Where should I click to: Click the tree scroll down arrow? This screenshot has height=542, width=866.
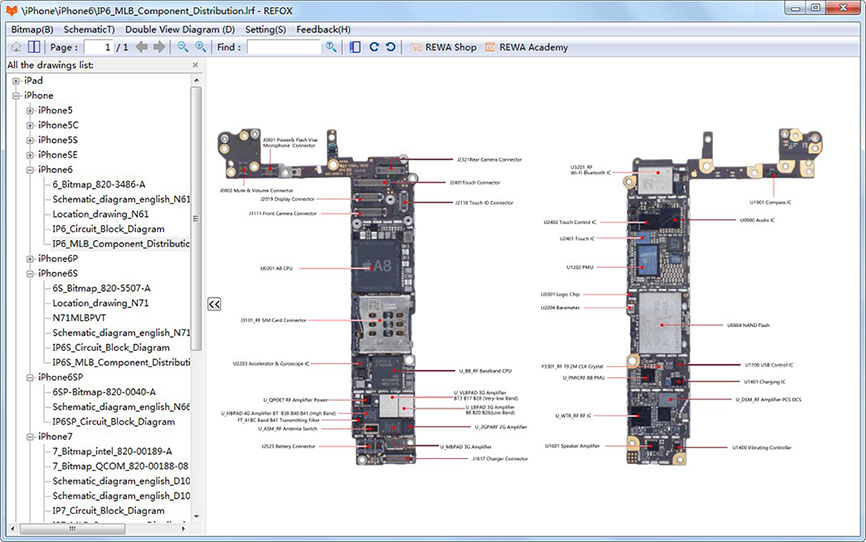pyautogui.click(x=196, y=517)
